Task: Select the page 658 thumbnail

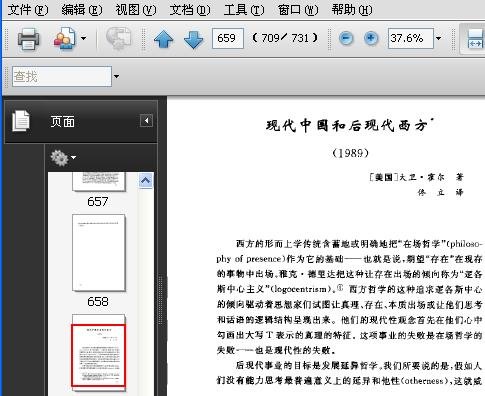Action: click(99, 253)
